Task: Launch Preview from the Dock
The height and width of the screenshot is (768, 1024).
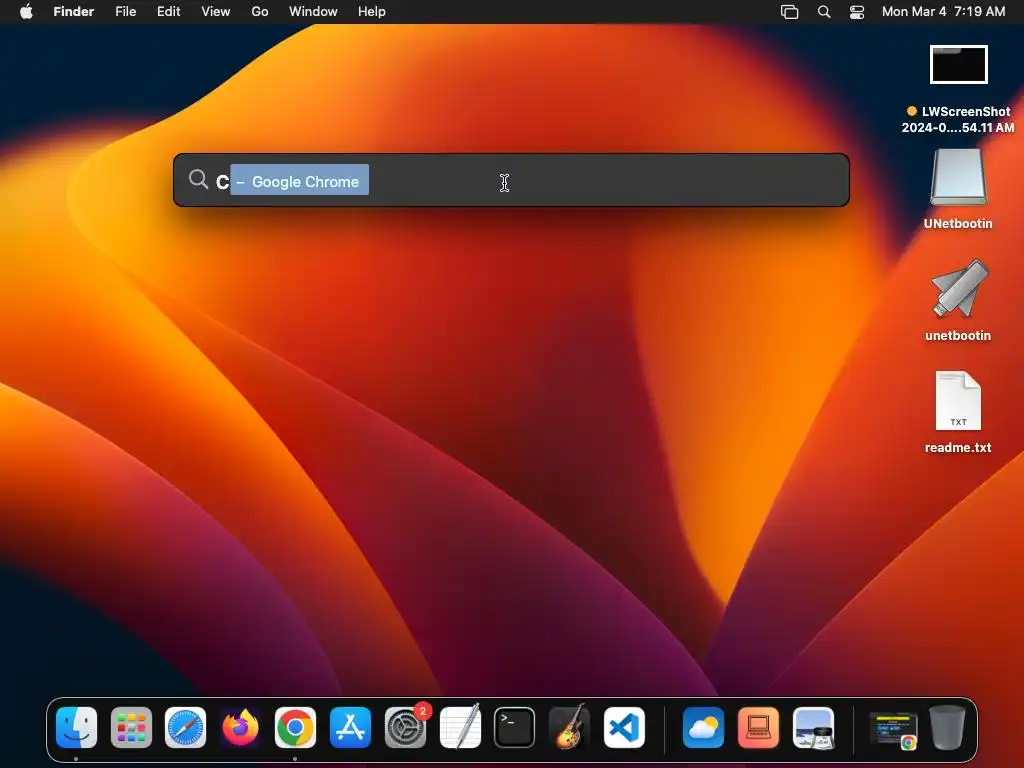Action: (x=813, y=728)
